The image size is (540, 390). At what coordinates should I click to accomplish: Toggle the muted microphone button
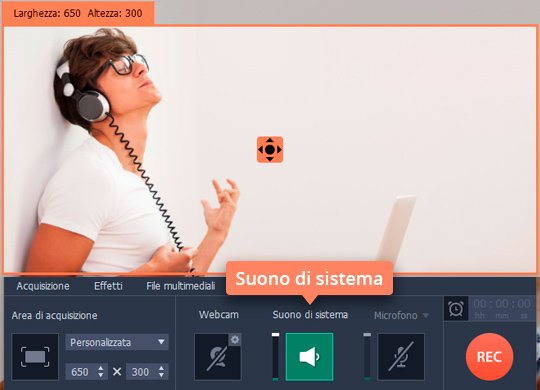[401, 357]
